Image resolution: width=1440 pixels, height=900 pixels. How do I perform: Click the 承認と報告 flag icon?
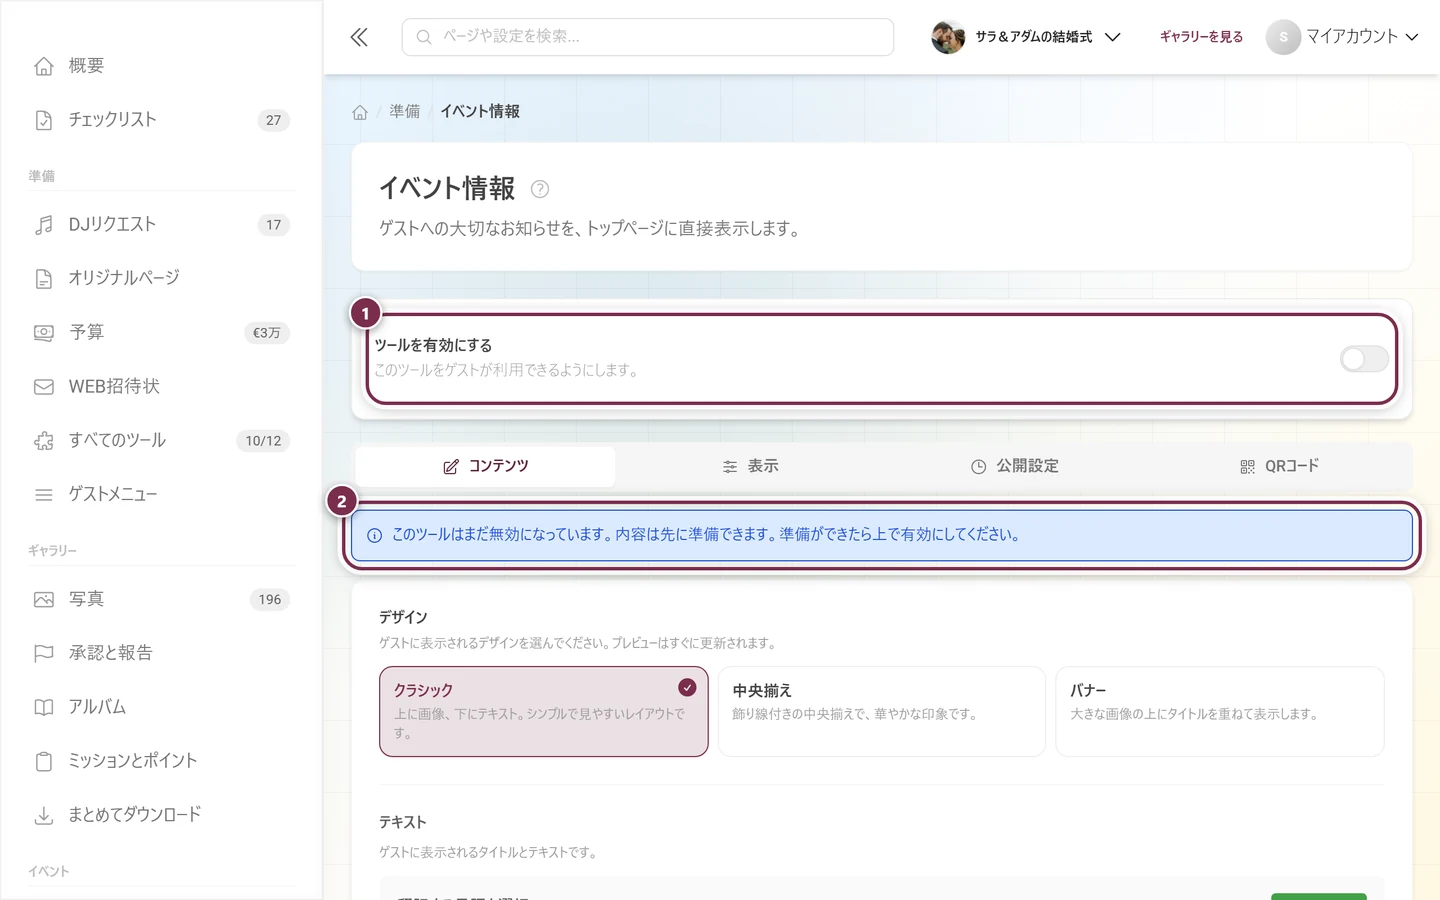(44, 654)
